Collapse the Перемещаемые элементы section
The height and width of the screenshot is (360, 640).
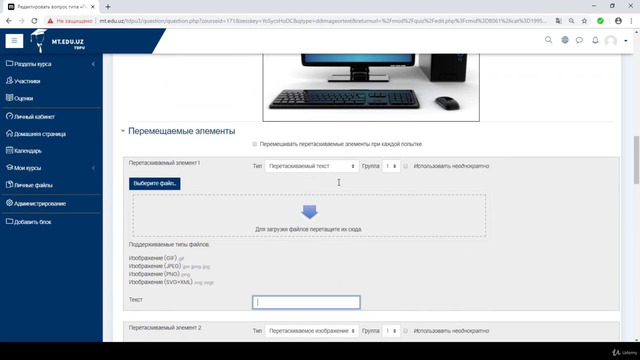(123, 131)
